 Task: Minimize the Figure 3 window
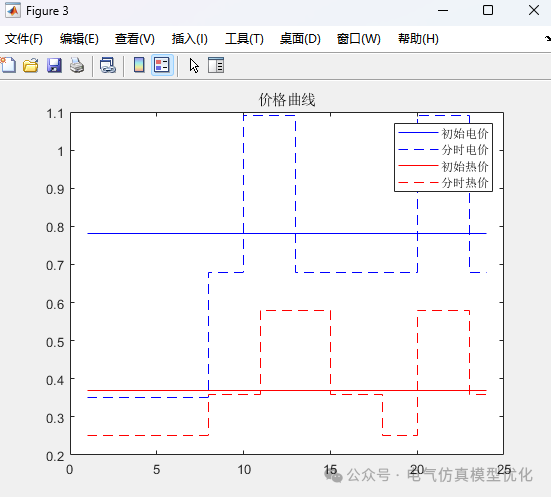pyautogui.click(x=443, y=11)
